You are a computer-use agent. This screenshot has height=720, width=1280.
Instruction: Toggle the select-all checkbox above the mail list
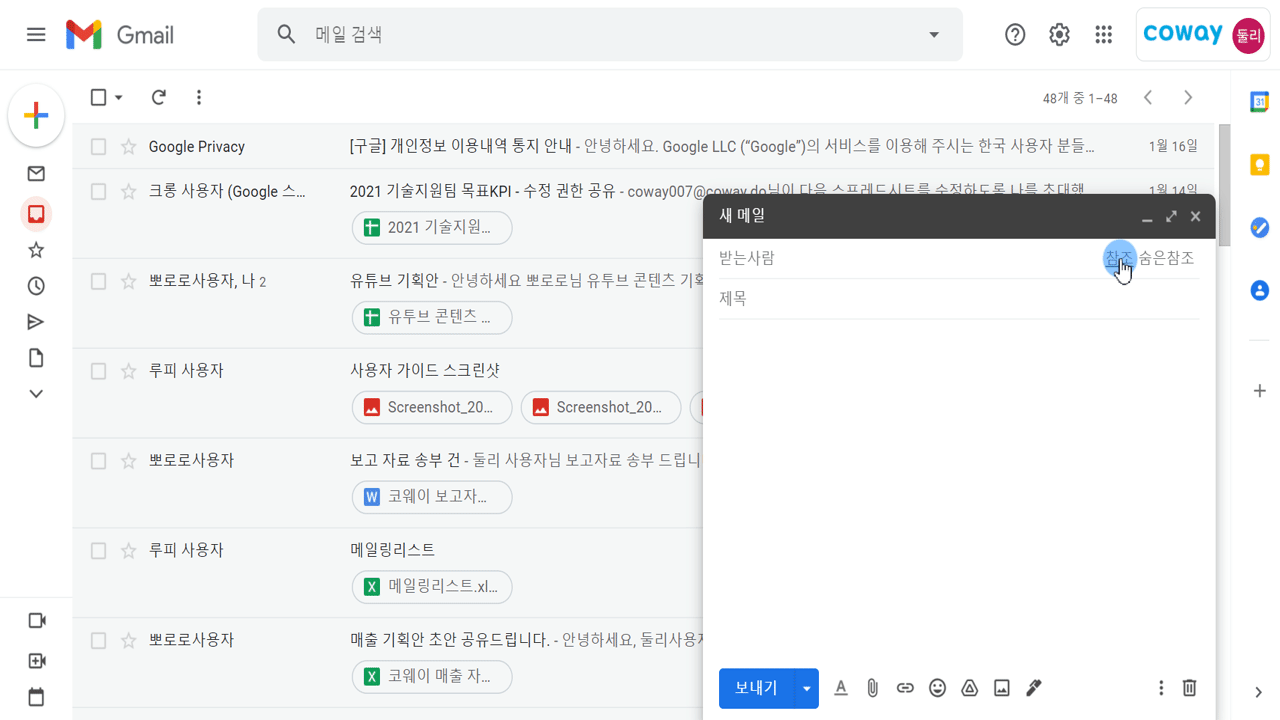[98, 97]
